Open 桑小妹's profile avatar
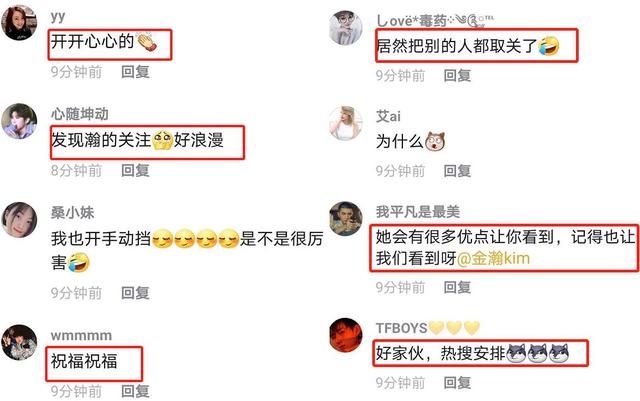 [x=19, y=220]
